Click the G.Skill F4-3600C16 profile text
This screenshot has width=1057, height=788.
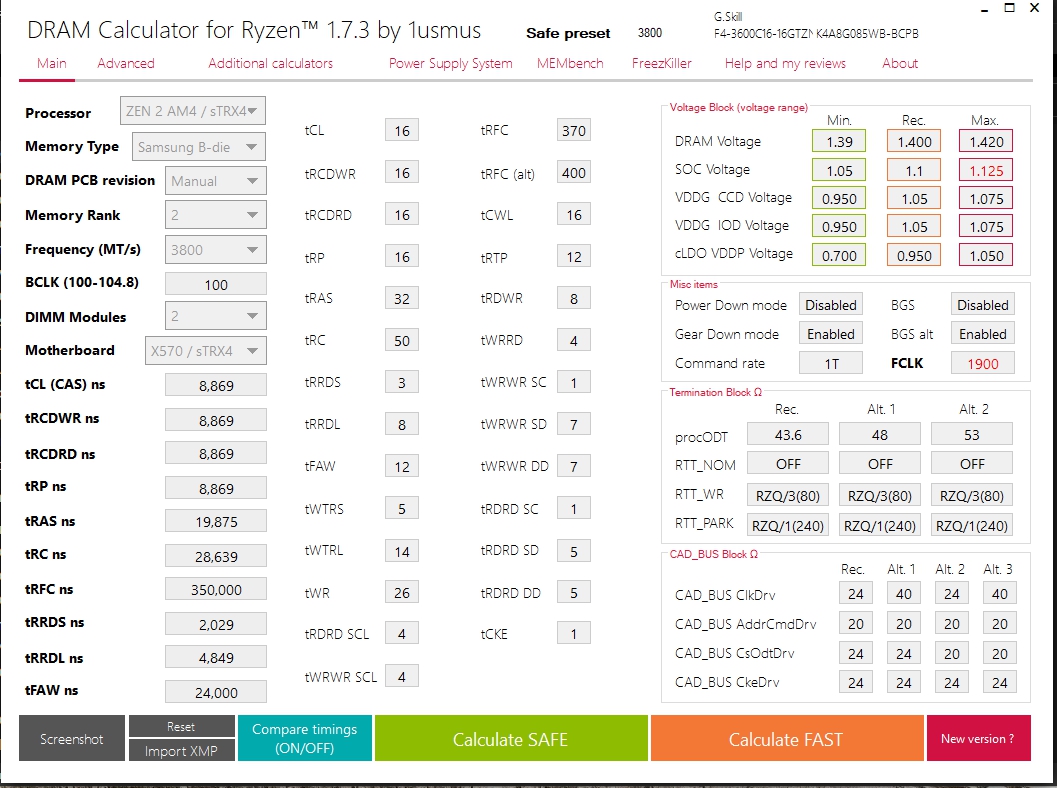click(816, 26)
